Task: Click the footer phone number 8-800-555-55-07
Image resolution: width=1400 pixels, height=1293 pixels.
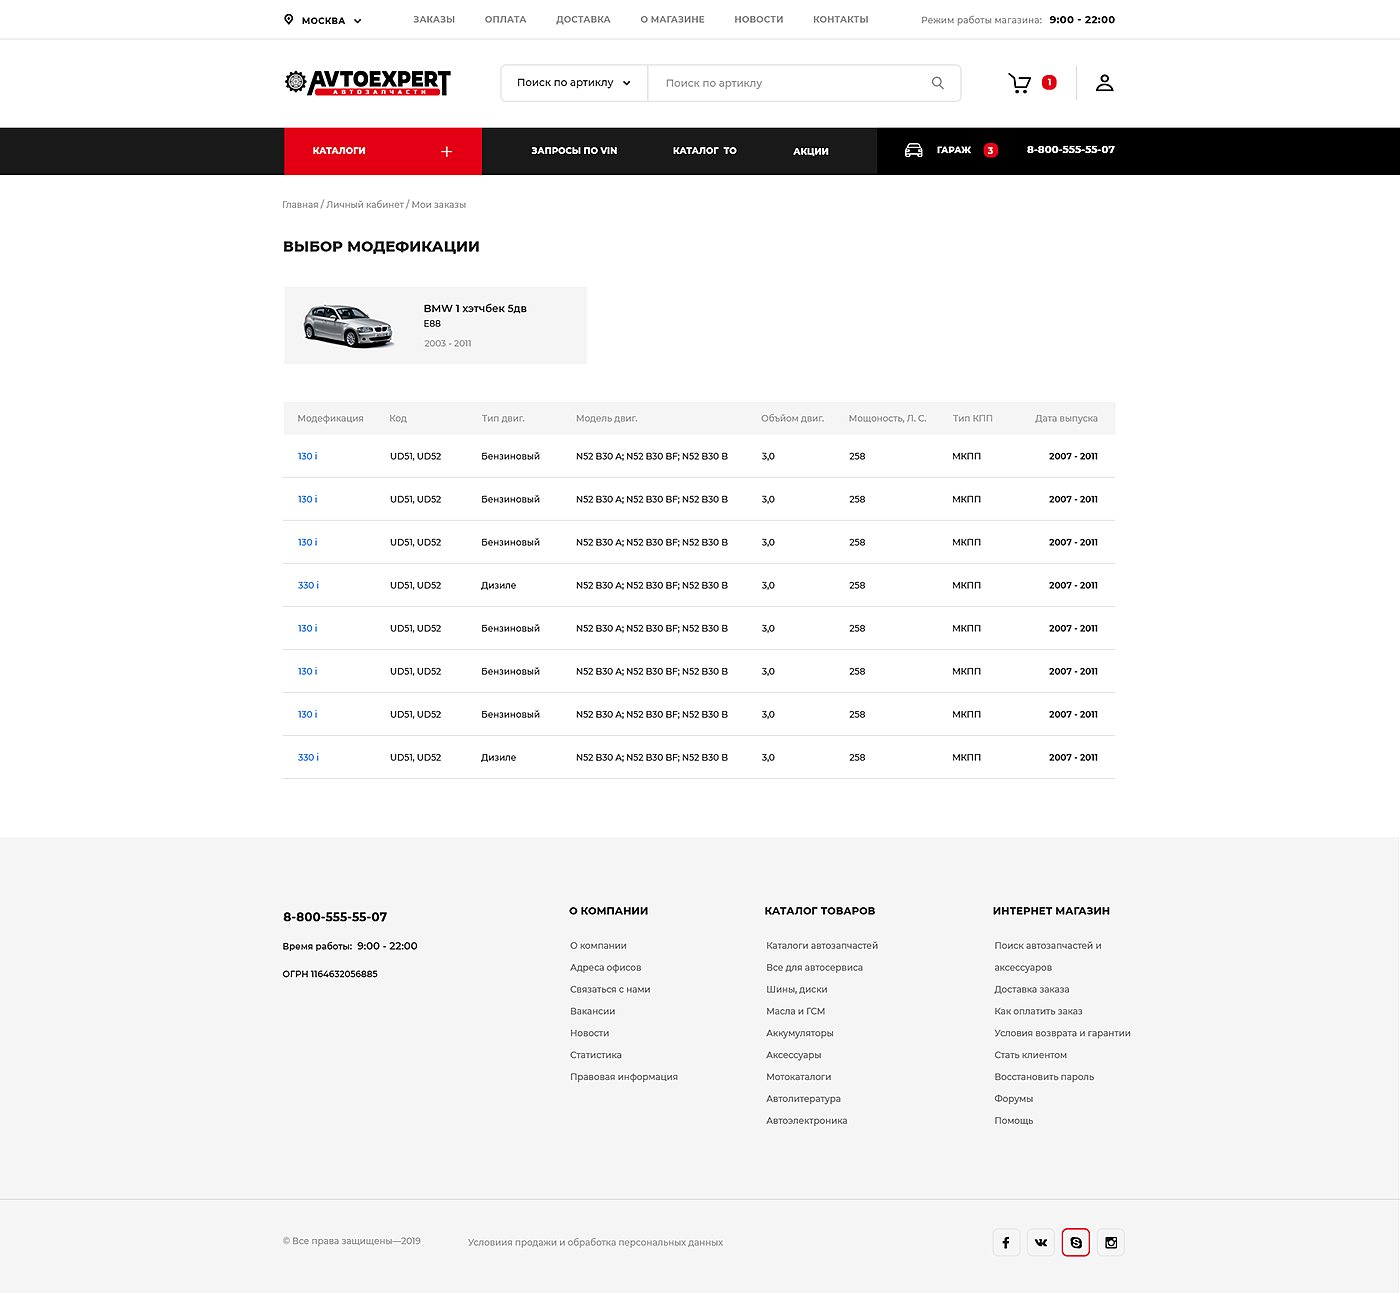Action: coord(335,917)
